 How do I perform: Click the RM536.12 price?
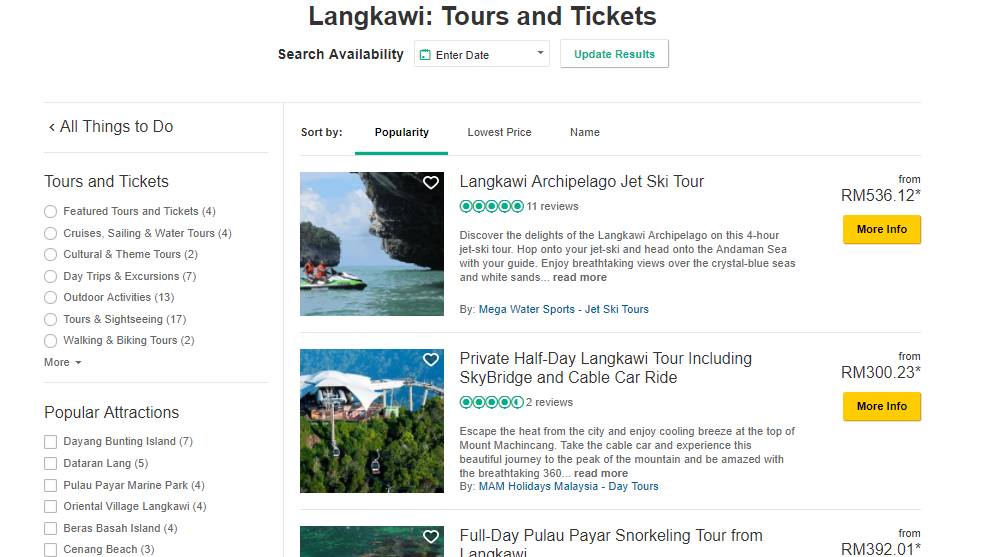(x=881, y=196)
